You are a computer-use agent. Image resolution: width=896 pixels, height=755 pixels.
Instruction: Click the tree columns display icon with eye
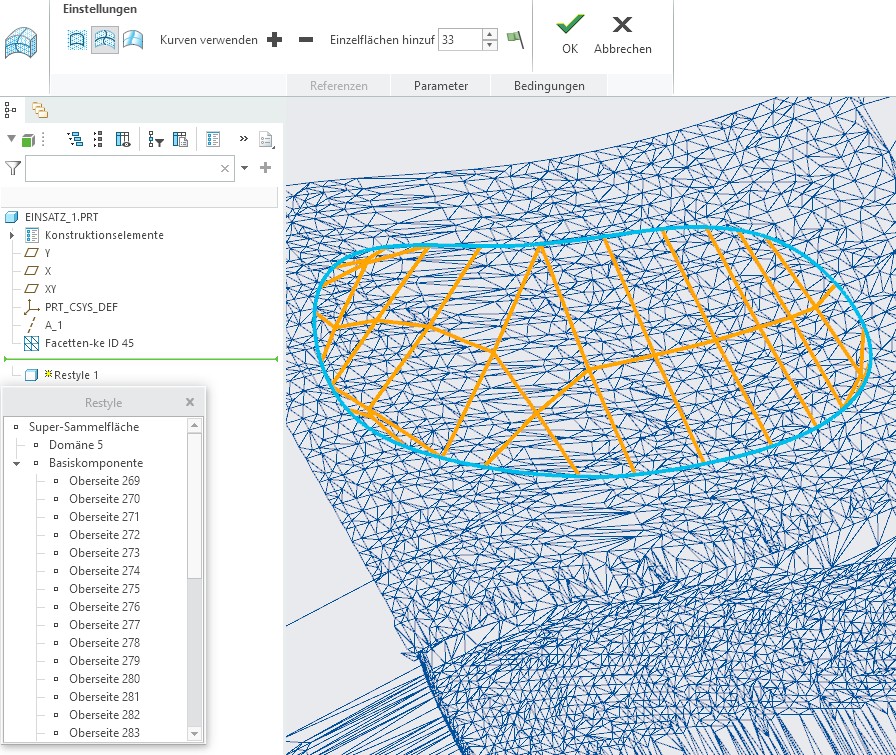123,140
